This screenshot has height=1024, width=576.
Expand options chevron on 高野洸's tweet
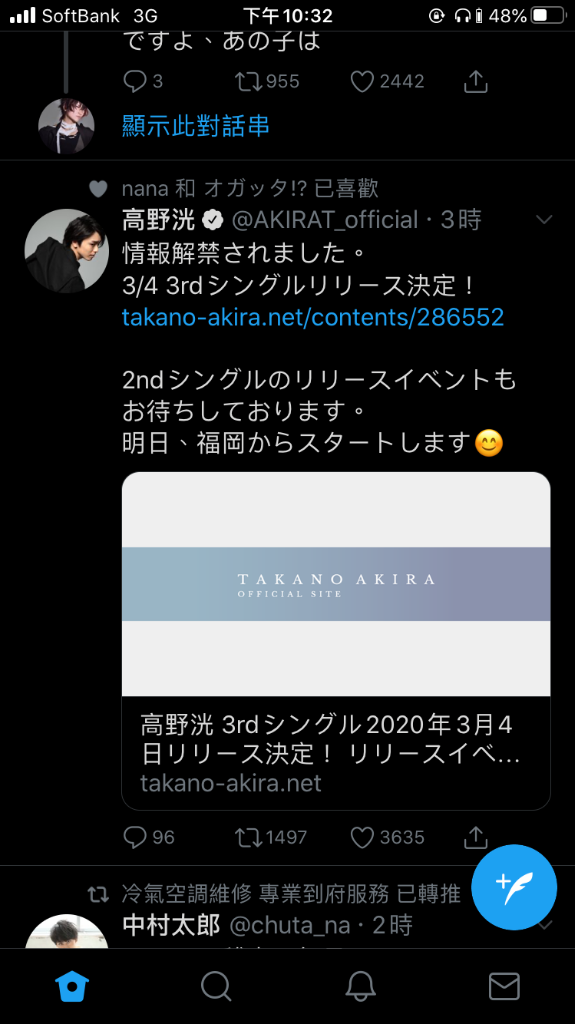tap(544, 220)
